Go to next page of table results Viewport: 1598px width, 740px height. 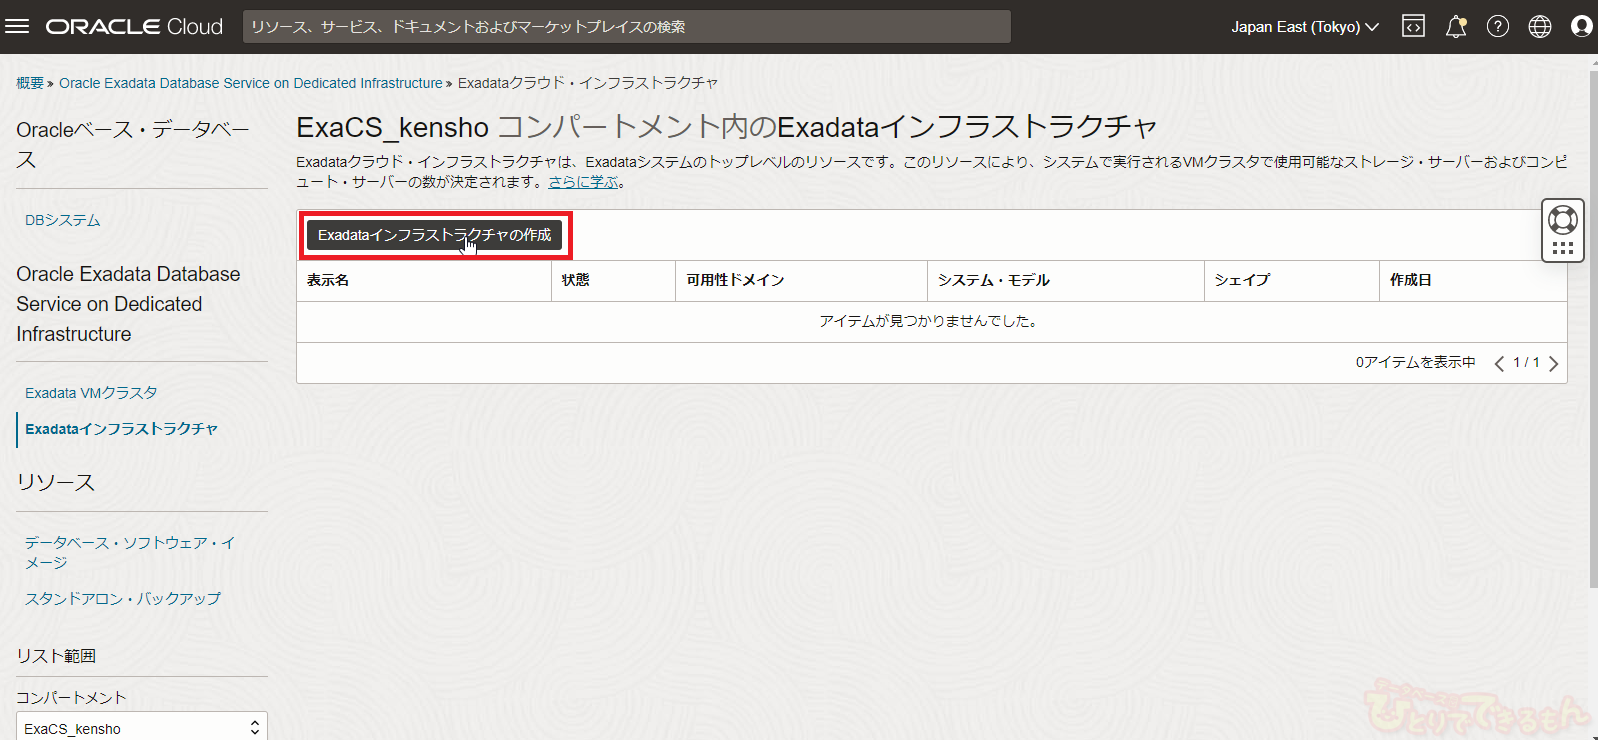pos(1553,364)
